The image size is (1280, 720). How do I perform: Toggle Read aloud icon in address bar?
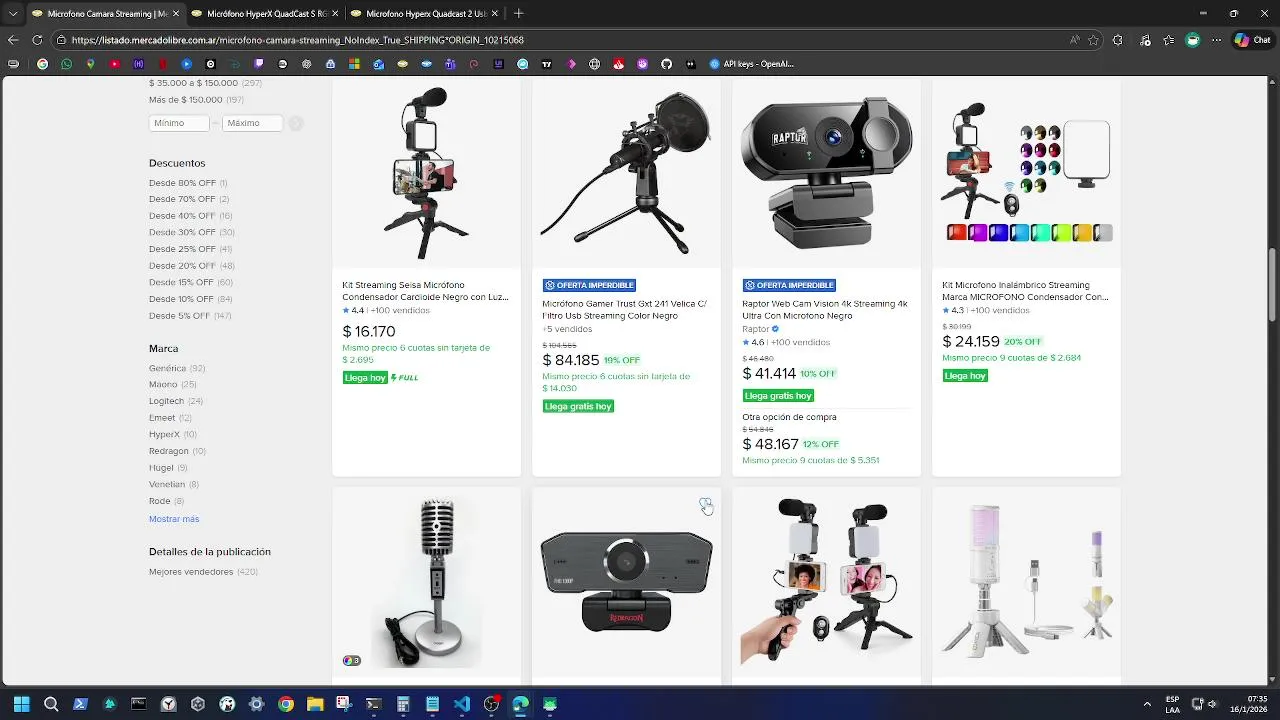pos(1074,40)
